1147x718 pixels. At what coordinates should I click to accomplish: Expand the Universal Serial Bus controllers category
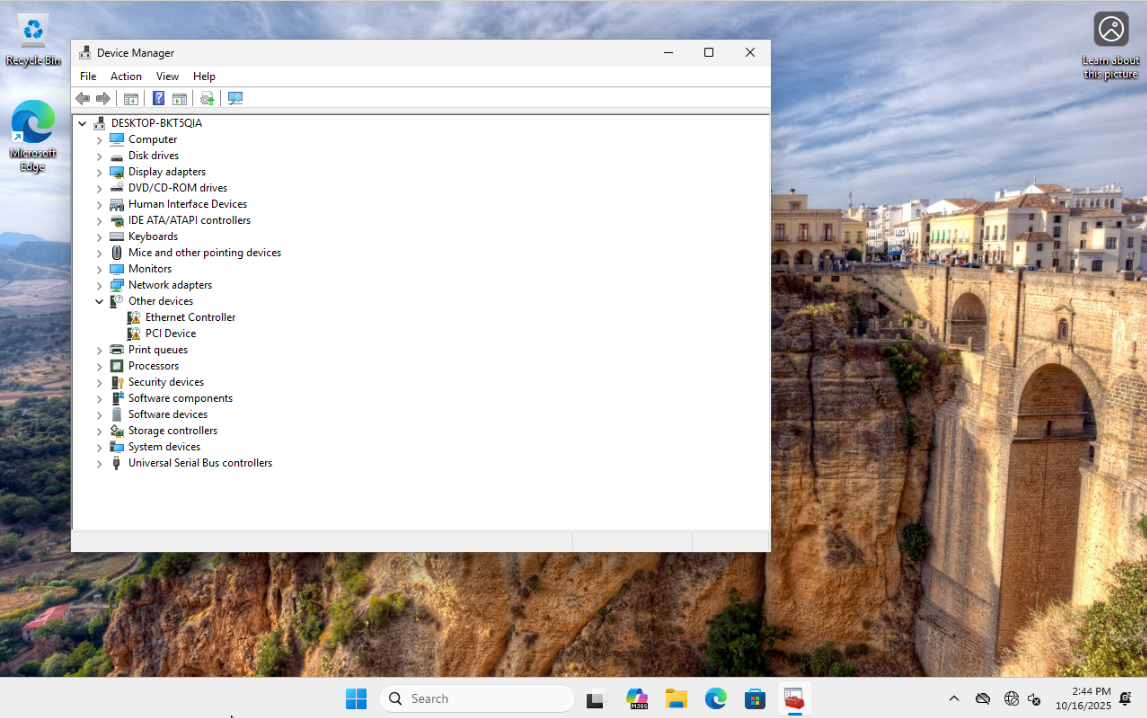pyautogui.click(x=99, y=464)
